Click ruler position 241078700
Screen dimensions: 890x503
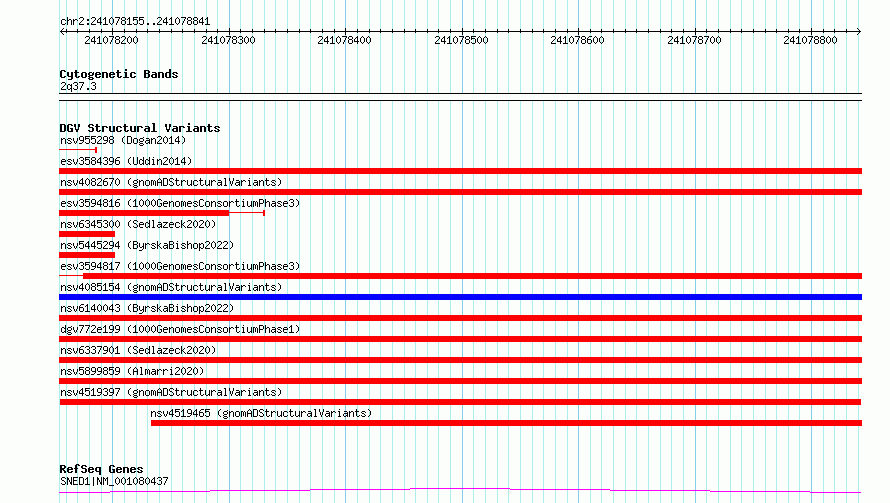click(x=694, y=40)
